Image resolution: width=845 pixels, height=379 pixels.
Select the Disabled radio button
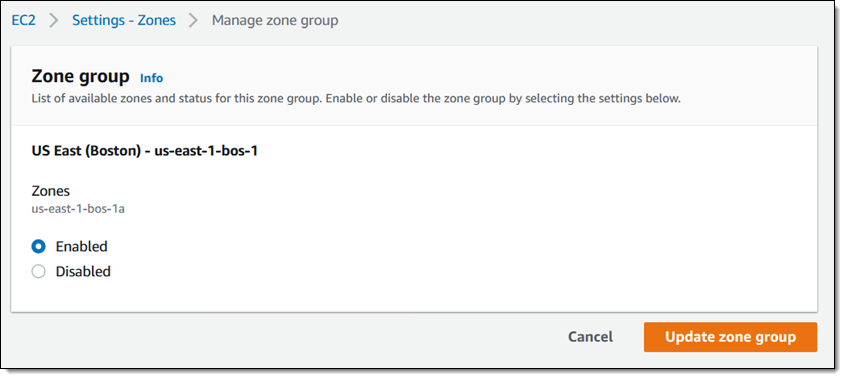38,271
